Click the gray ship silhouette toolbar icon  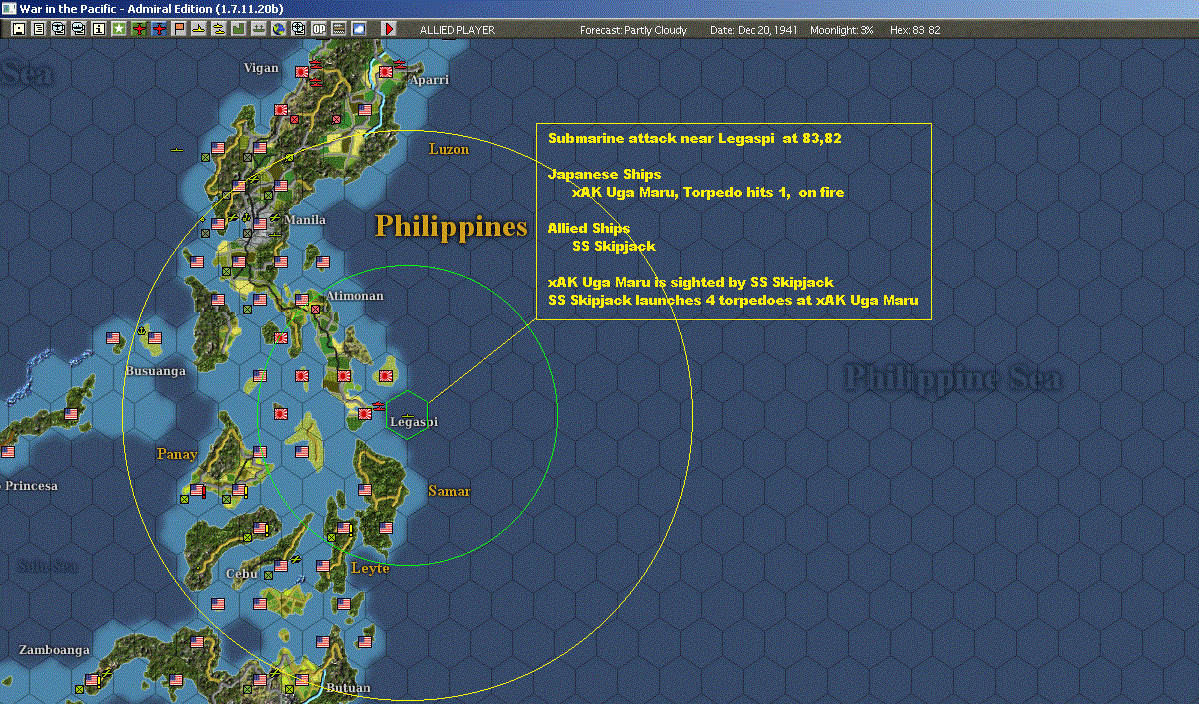258,29
